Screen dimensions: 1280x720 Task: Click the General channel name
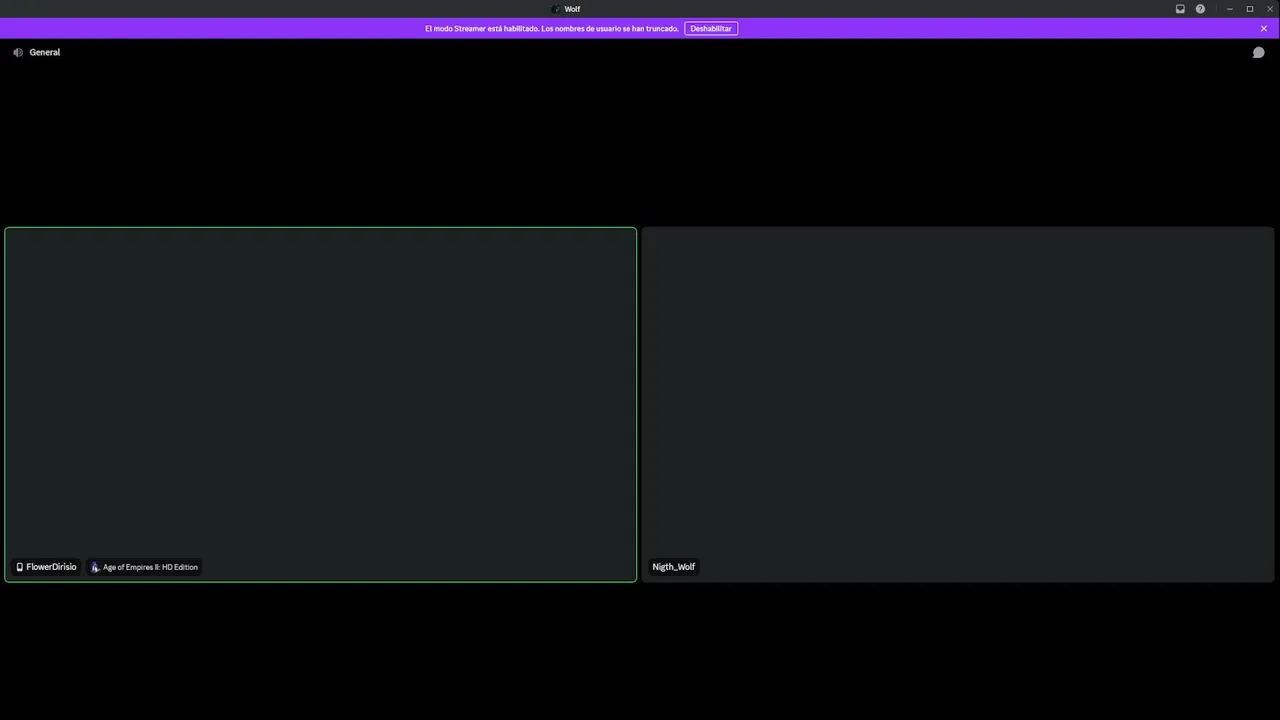(x=45, y=52)
